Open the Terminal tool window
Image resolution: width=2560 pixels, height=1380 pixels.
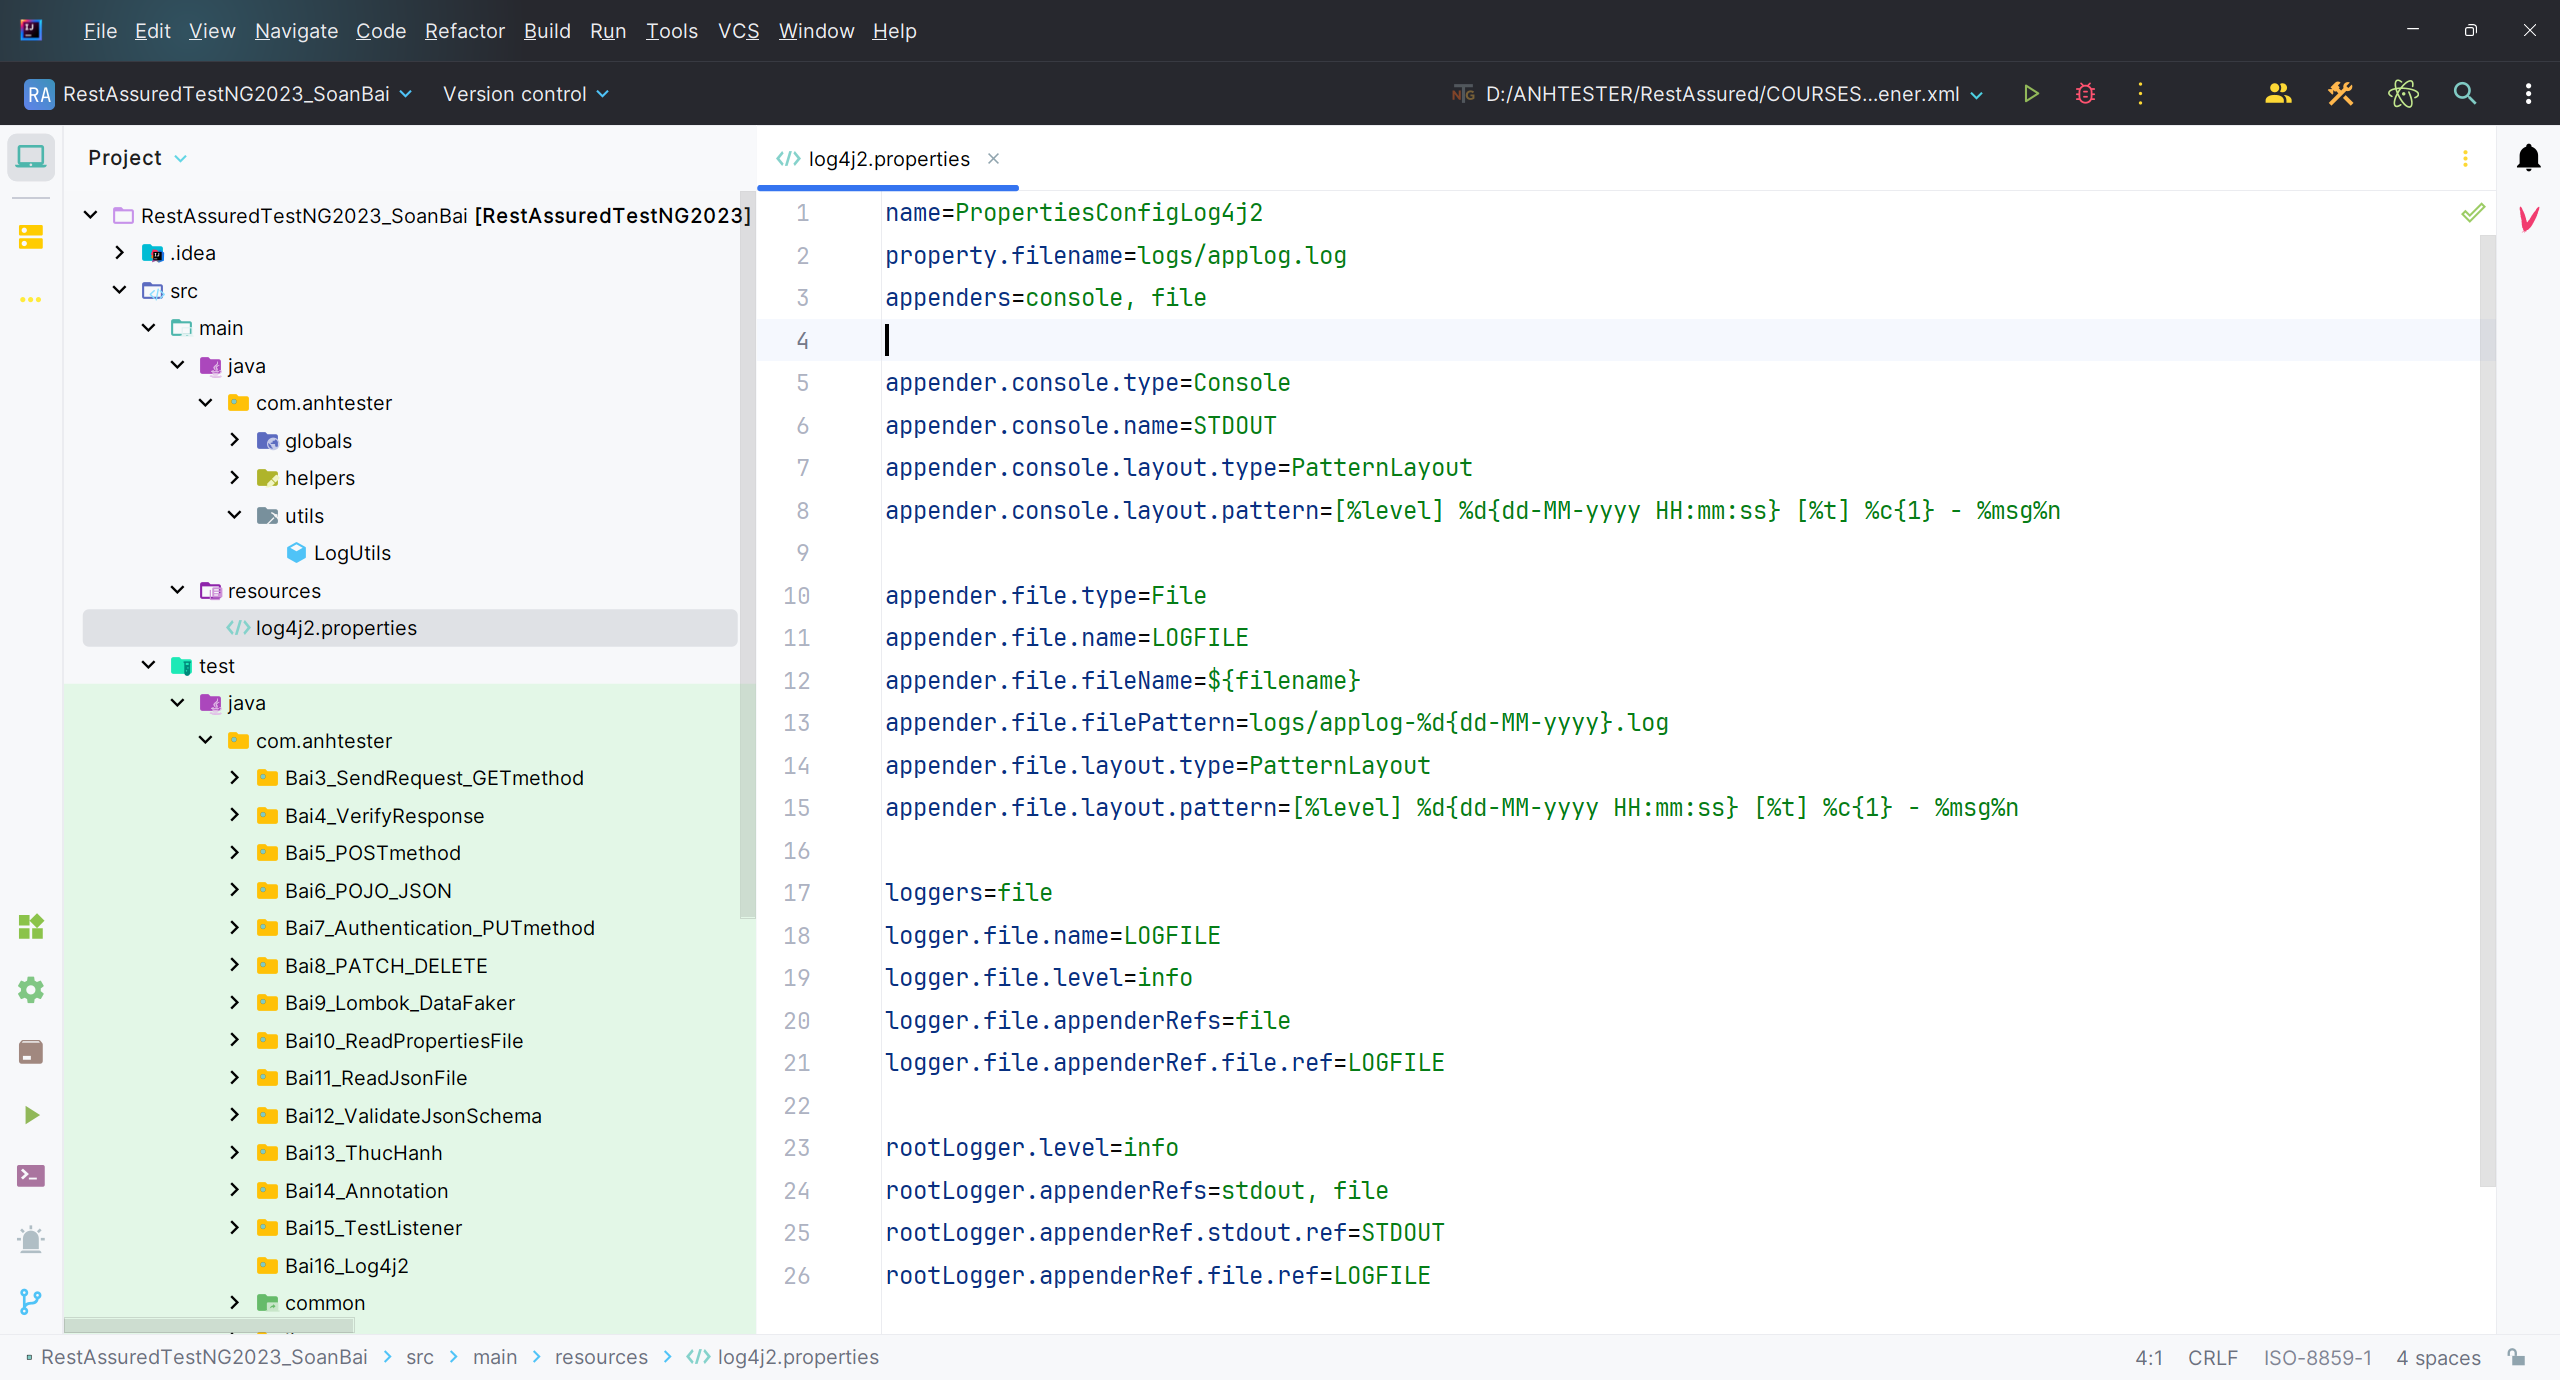[x=31, y=1176]
